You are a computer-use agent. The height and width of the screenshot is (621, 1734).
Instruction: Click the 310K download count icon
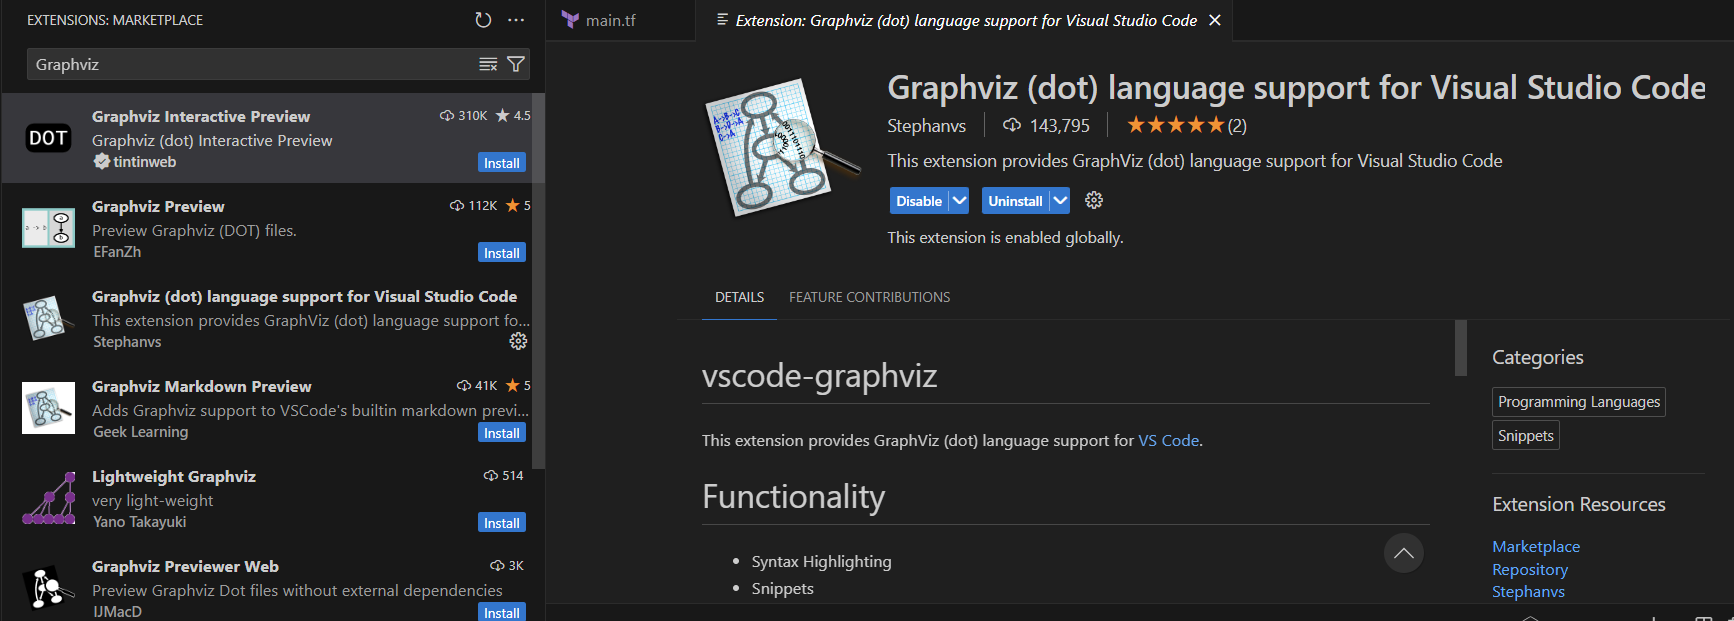click(x=447, y=115)
